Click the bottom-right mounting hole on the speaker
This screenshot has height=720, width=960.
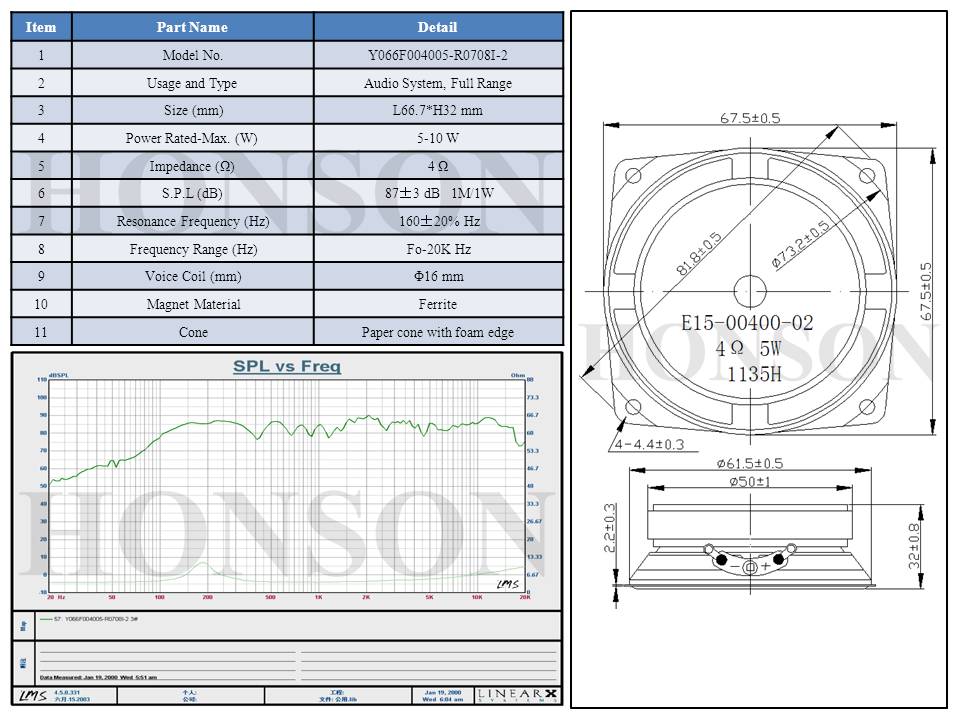click(865, 407)
